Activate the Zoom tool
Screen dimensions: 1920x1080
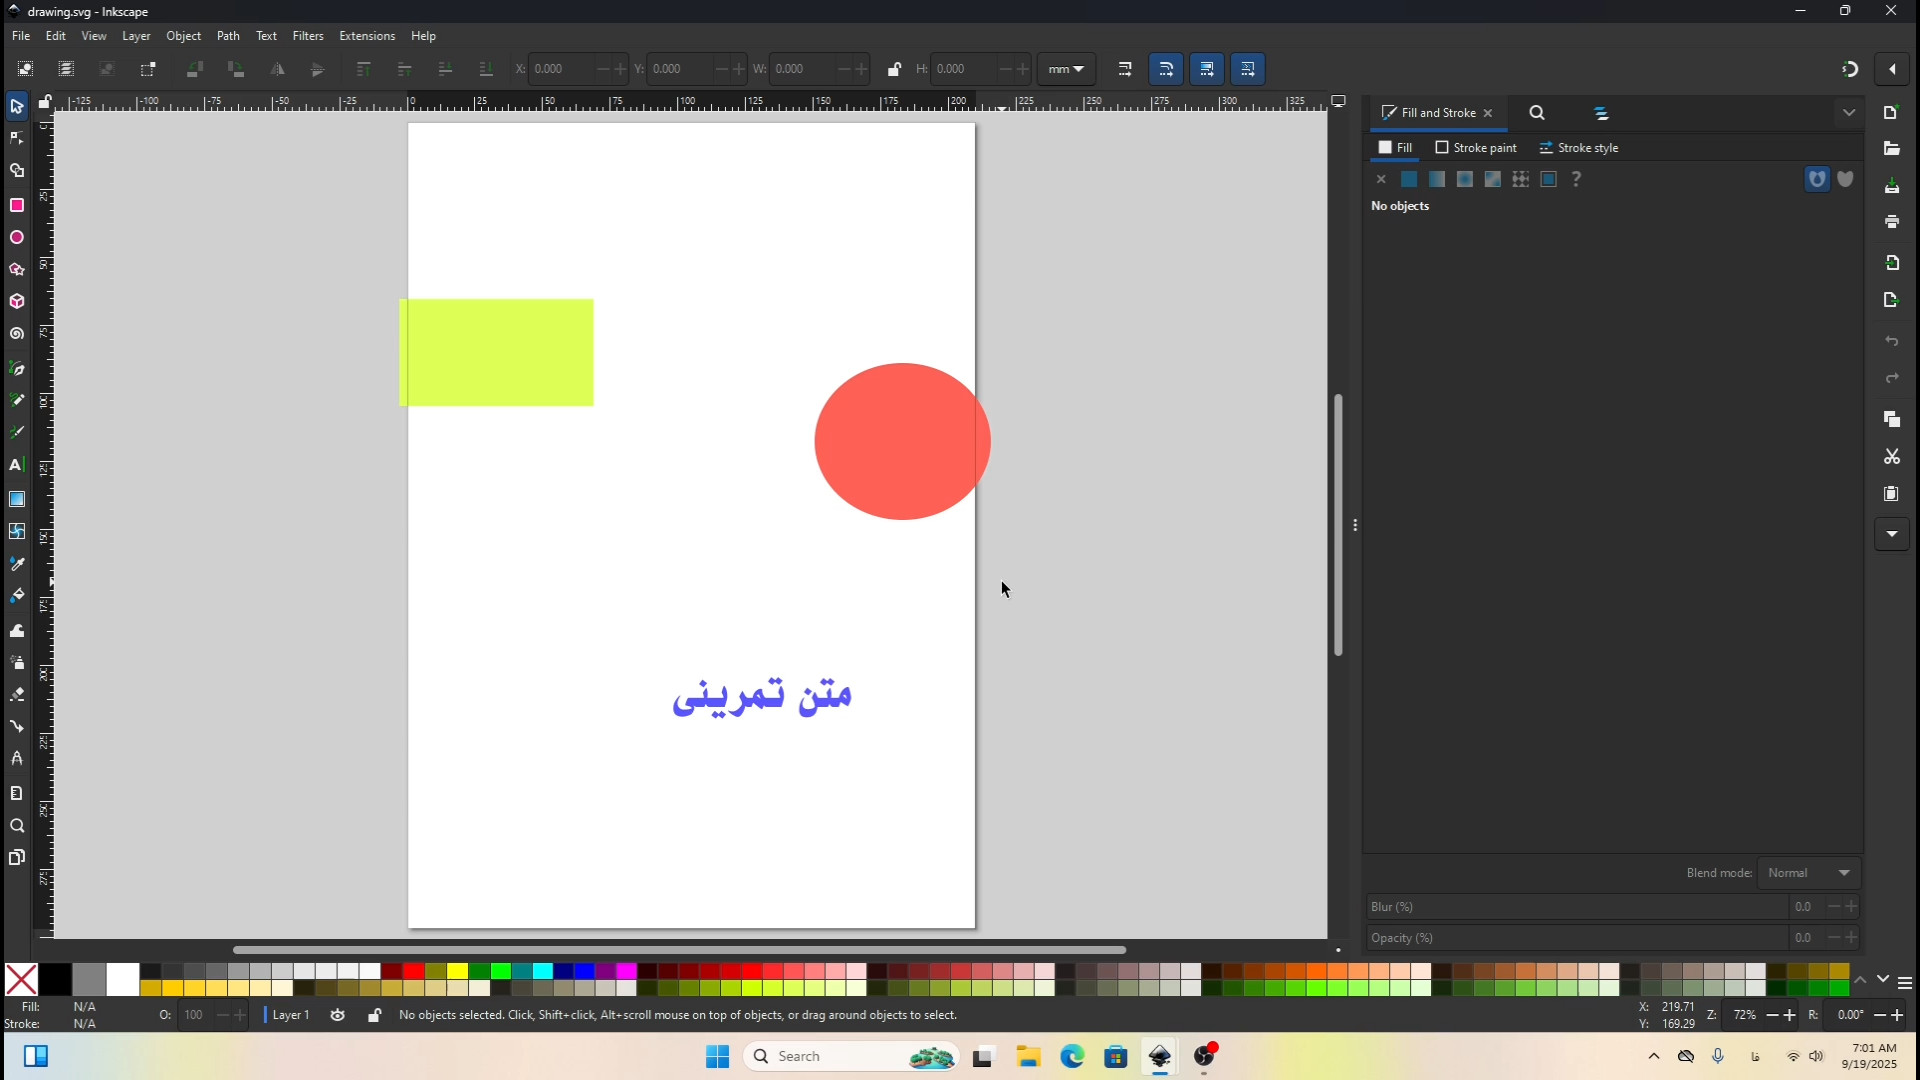tap(17, 826)
